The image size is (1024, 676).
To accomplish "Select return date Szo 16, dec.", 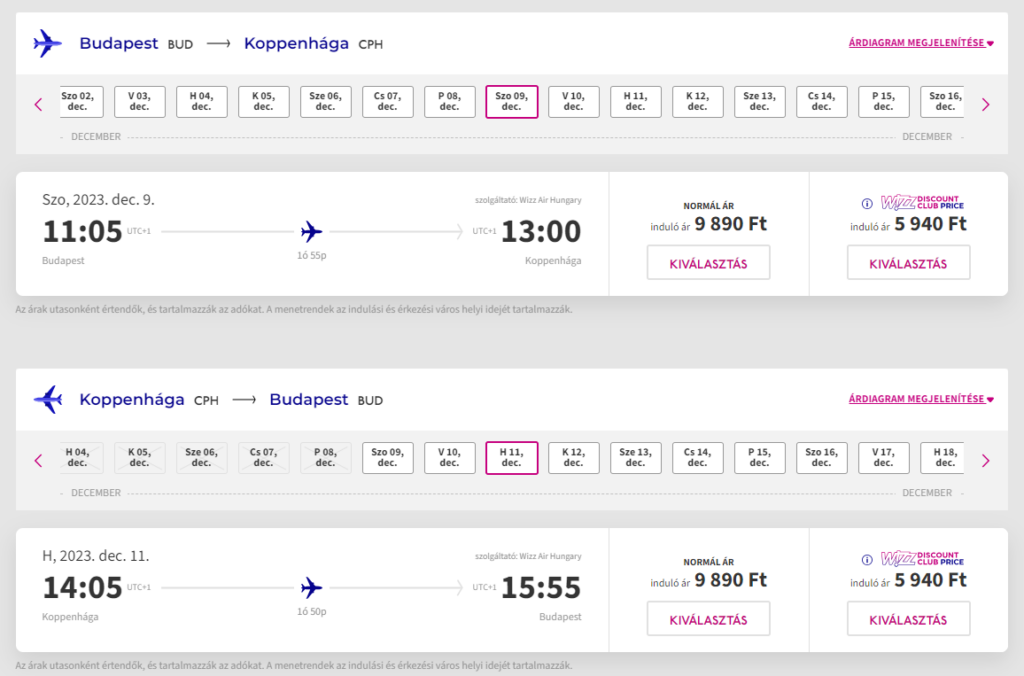I will tap(822, 457).
